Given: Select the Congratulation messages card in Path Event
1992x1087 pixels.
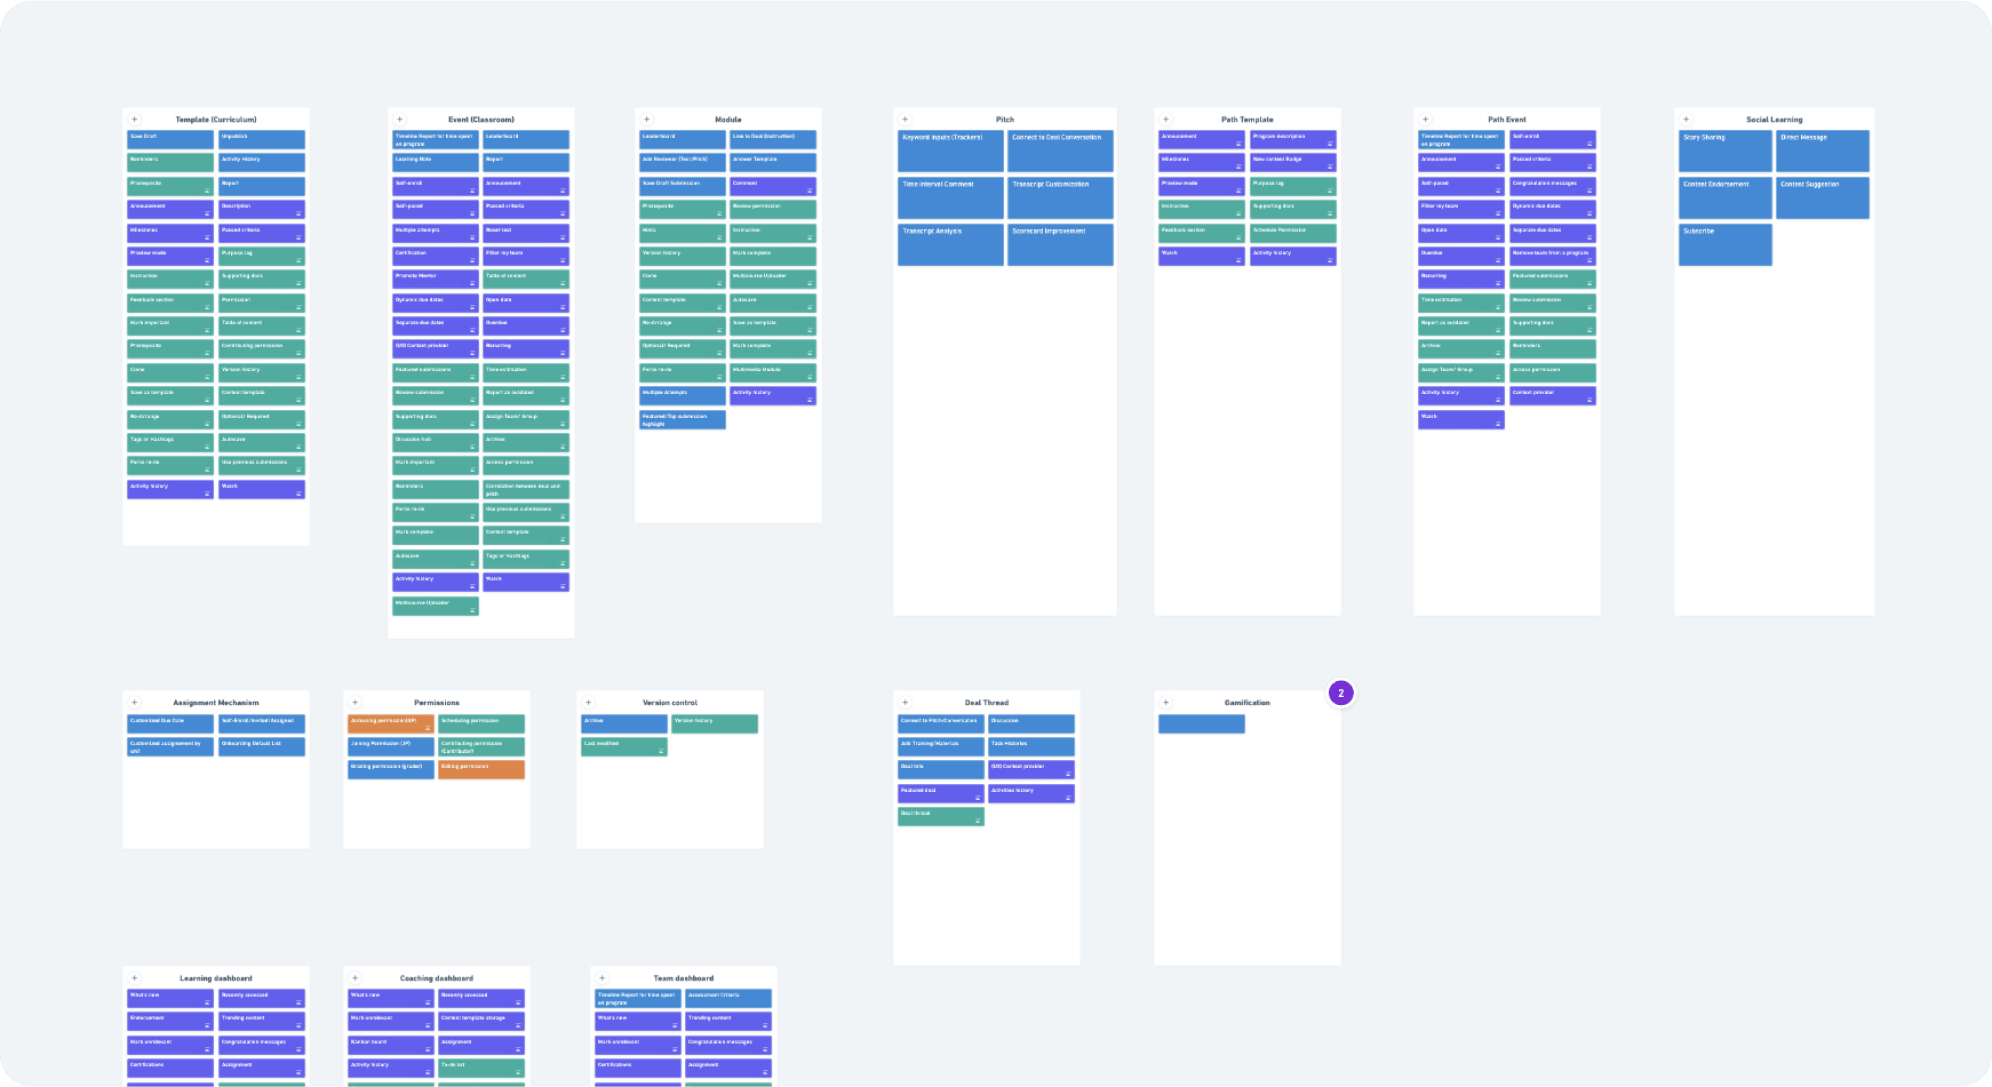Looking at the screenshot, I should pyautogui.click(x=1553, y=187).
